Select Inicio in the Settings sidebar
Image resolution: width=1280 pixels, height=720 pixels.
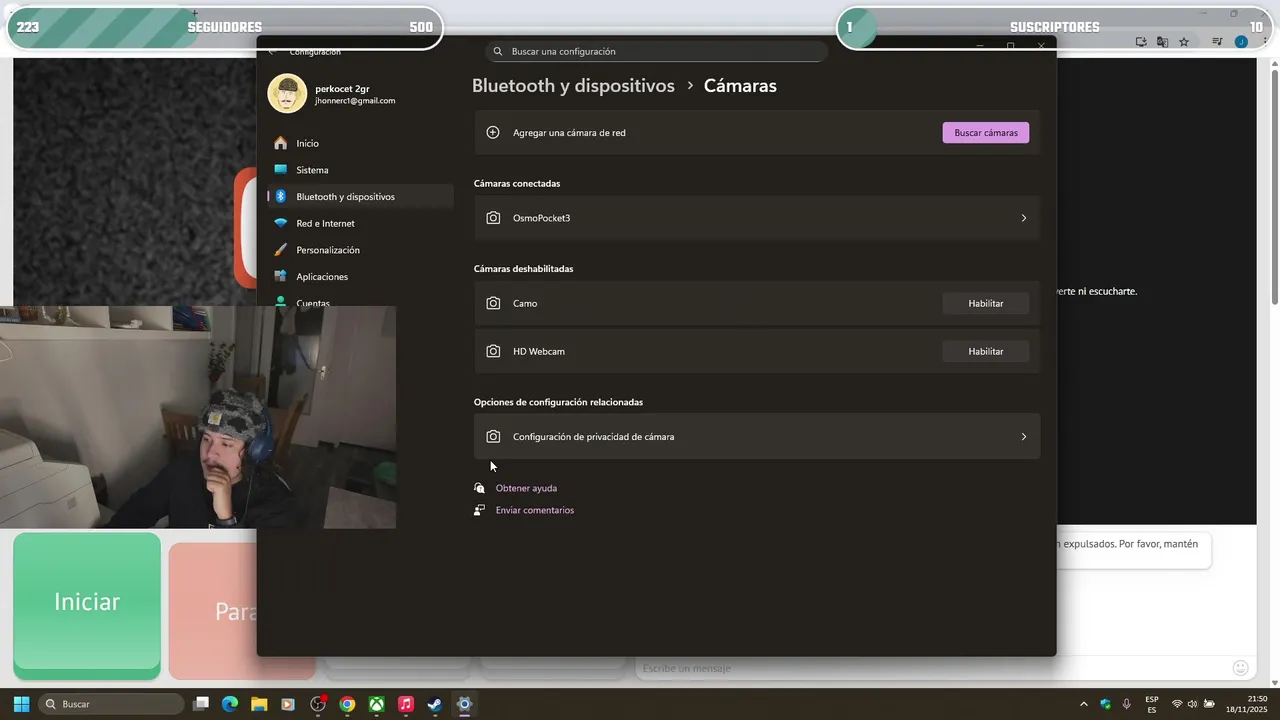361,143
